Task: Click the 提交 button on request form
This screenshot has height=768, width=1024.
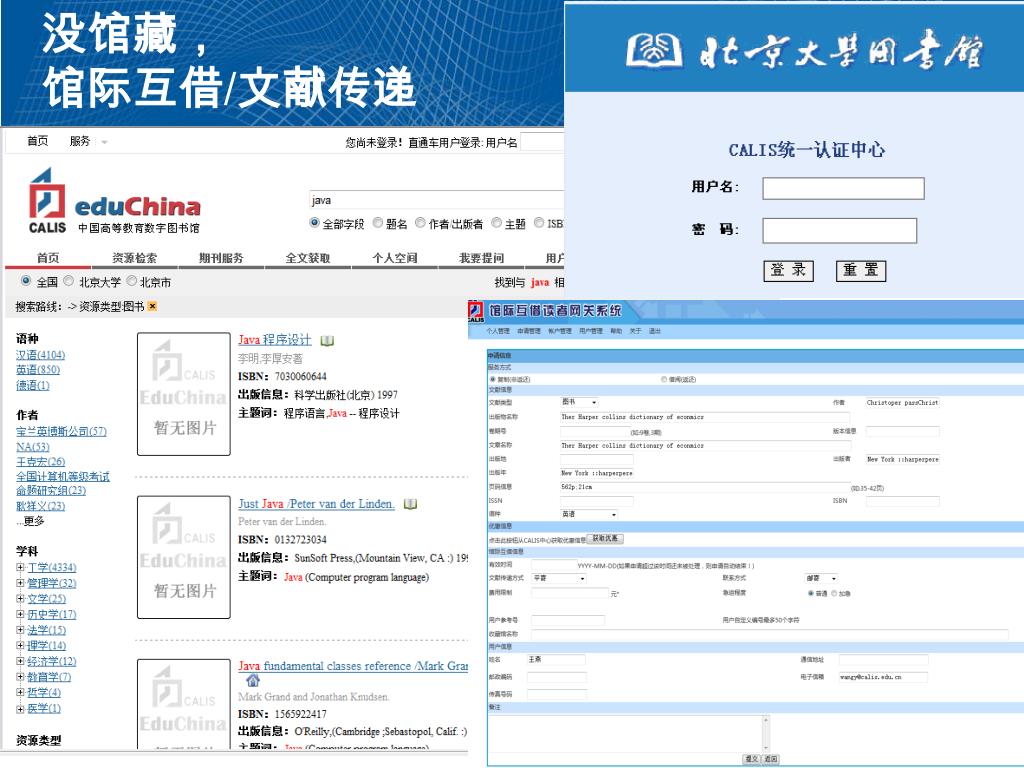Action: click(752, 759)
